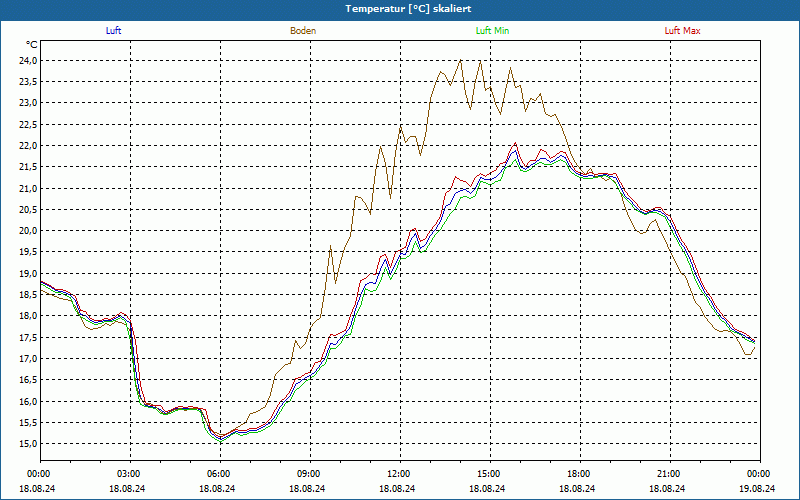Viewport: 800px width, 500px height.
Task: Click the 17,0 y-axis value
Action: (28, 359)
